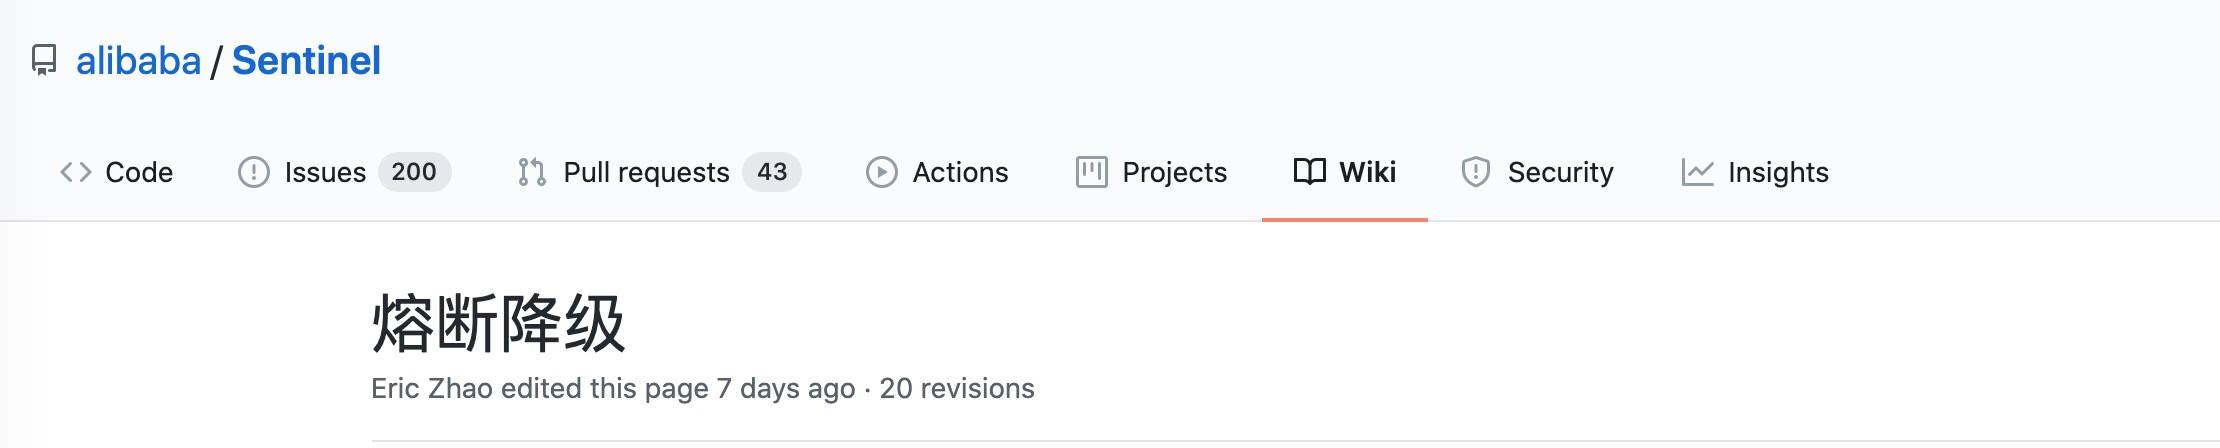View the 20 revisions history link
Viewport: 2220px width, 448px height.
(957, 388)
